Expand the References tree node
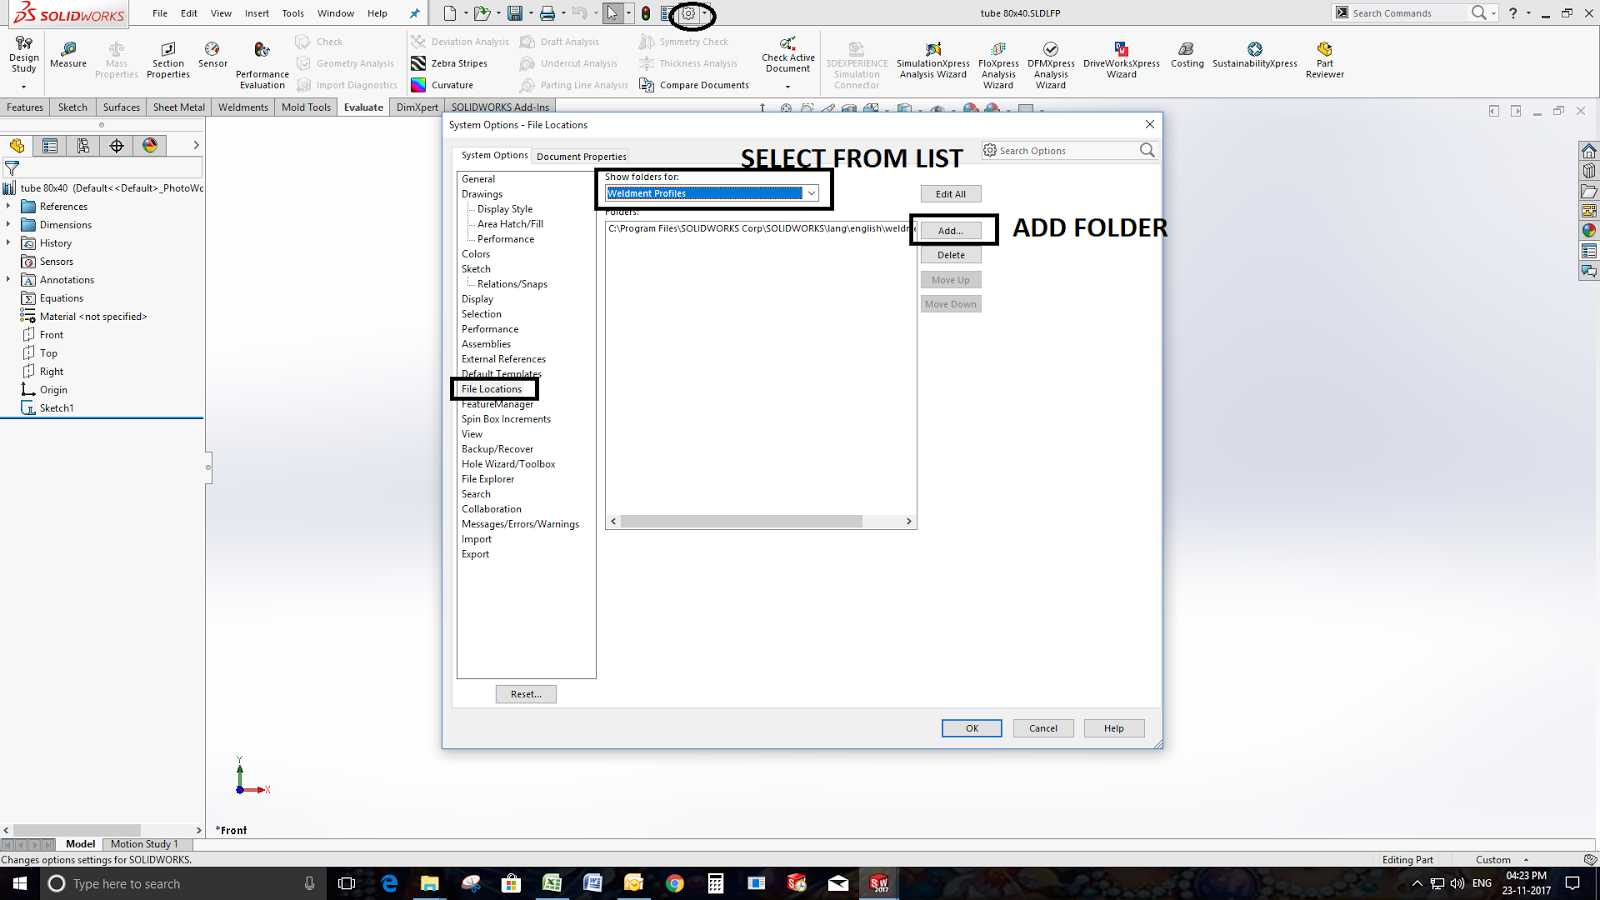1600x900 pixels. click(x=10, y=206)
